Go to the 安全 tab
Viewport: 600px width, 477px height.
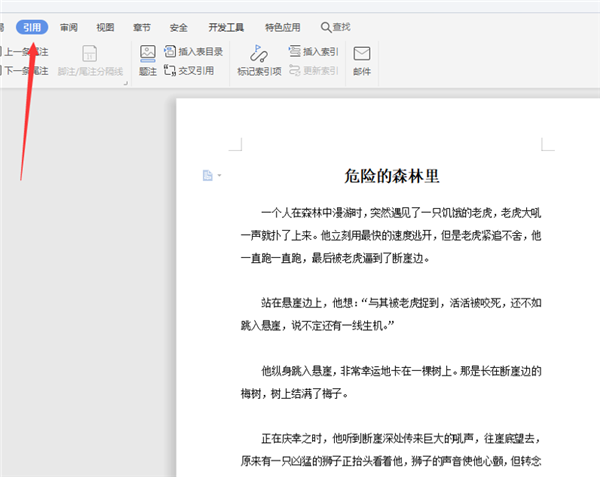point(179,27)
